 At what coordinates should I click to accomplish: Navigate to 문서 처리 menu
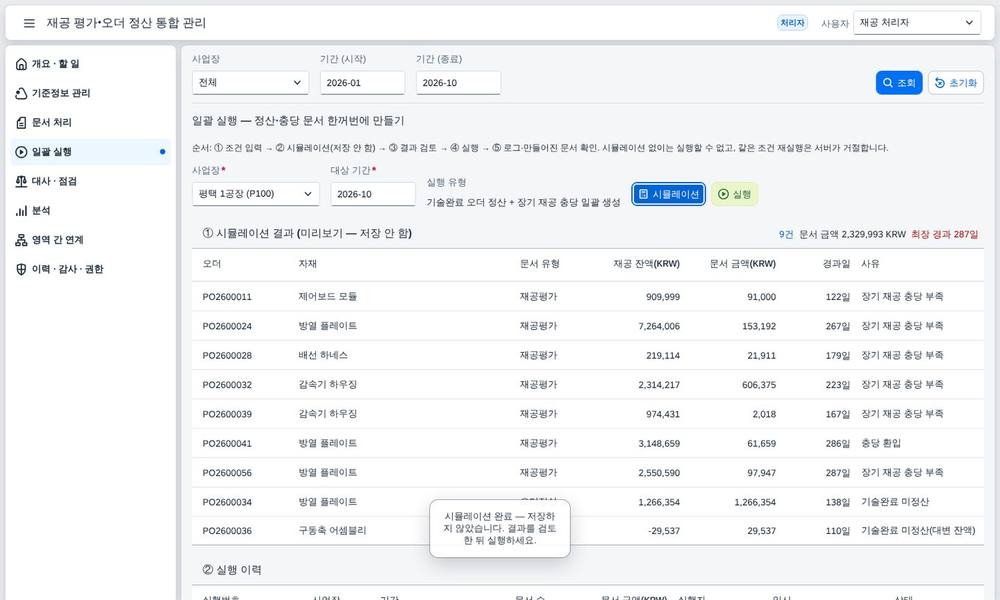click(x=91, y=122)
